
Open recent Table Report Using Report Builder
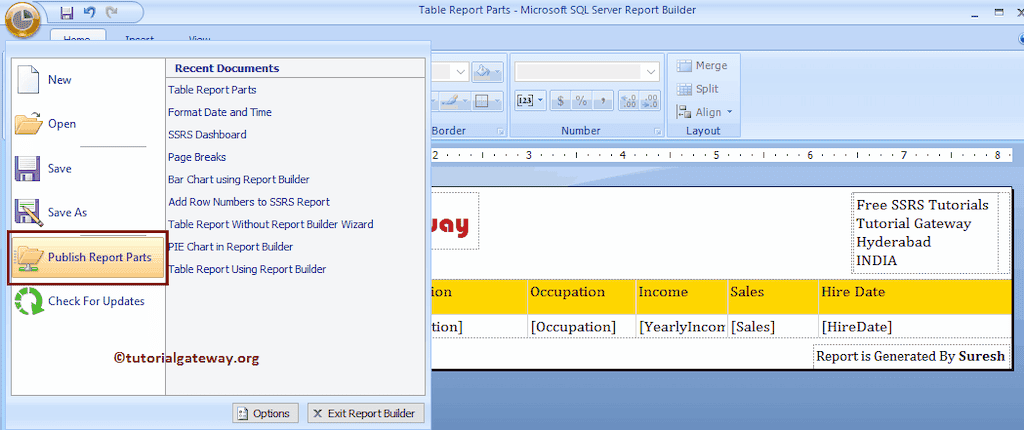click(247, 269)
